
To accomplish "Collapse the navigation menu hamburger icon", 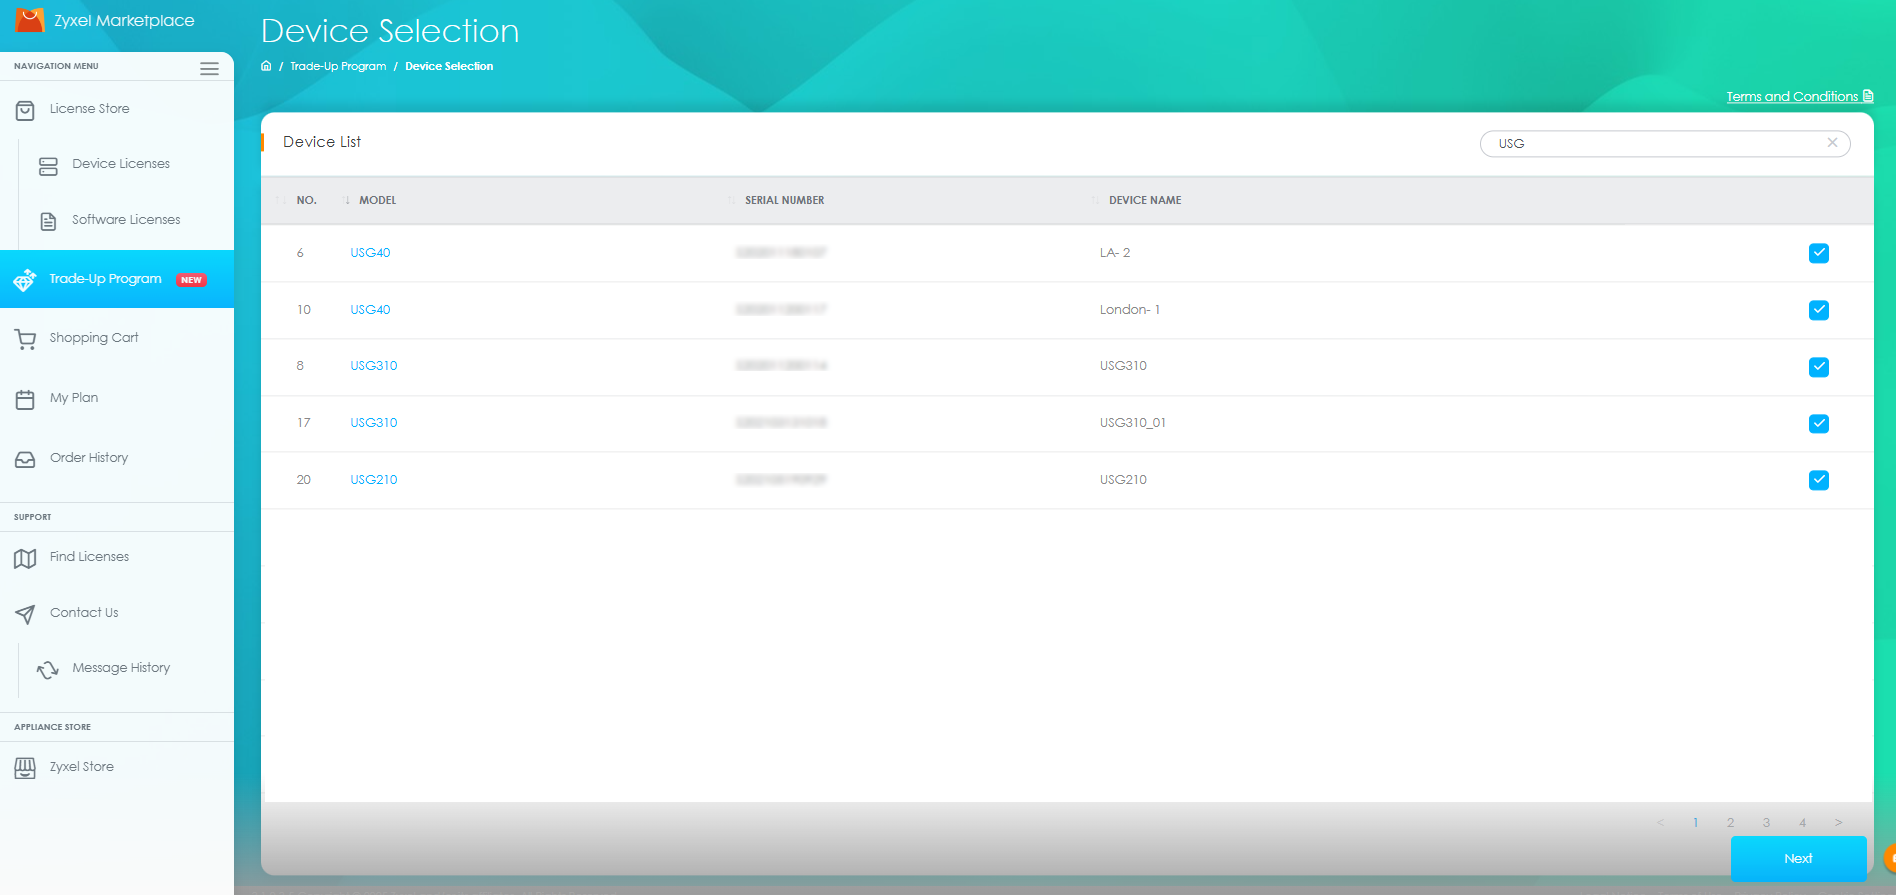I will pos(209,68).
